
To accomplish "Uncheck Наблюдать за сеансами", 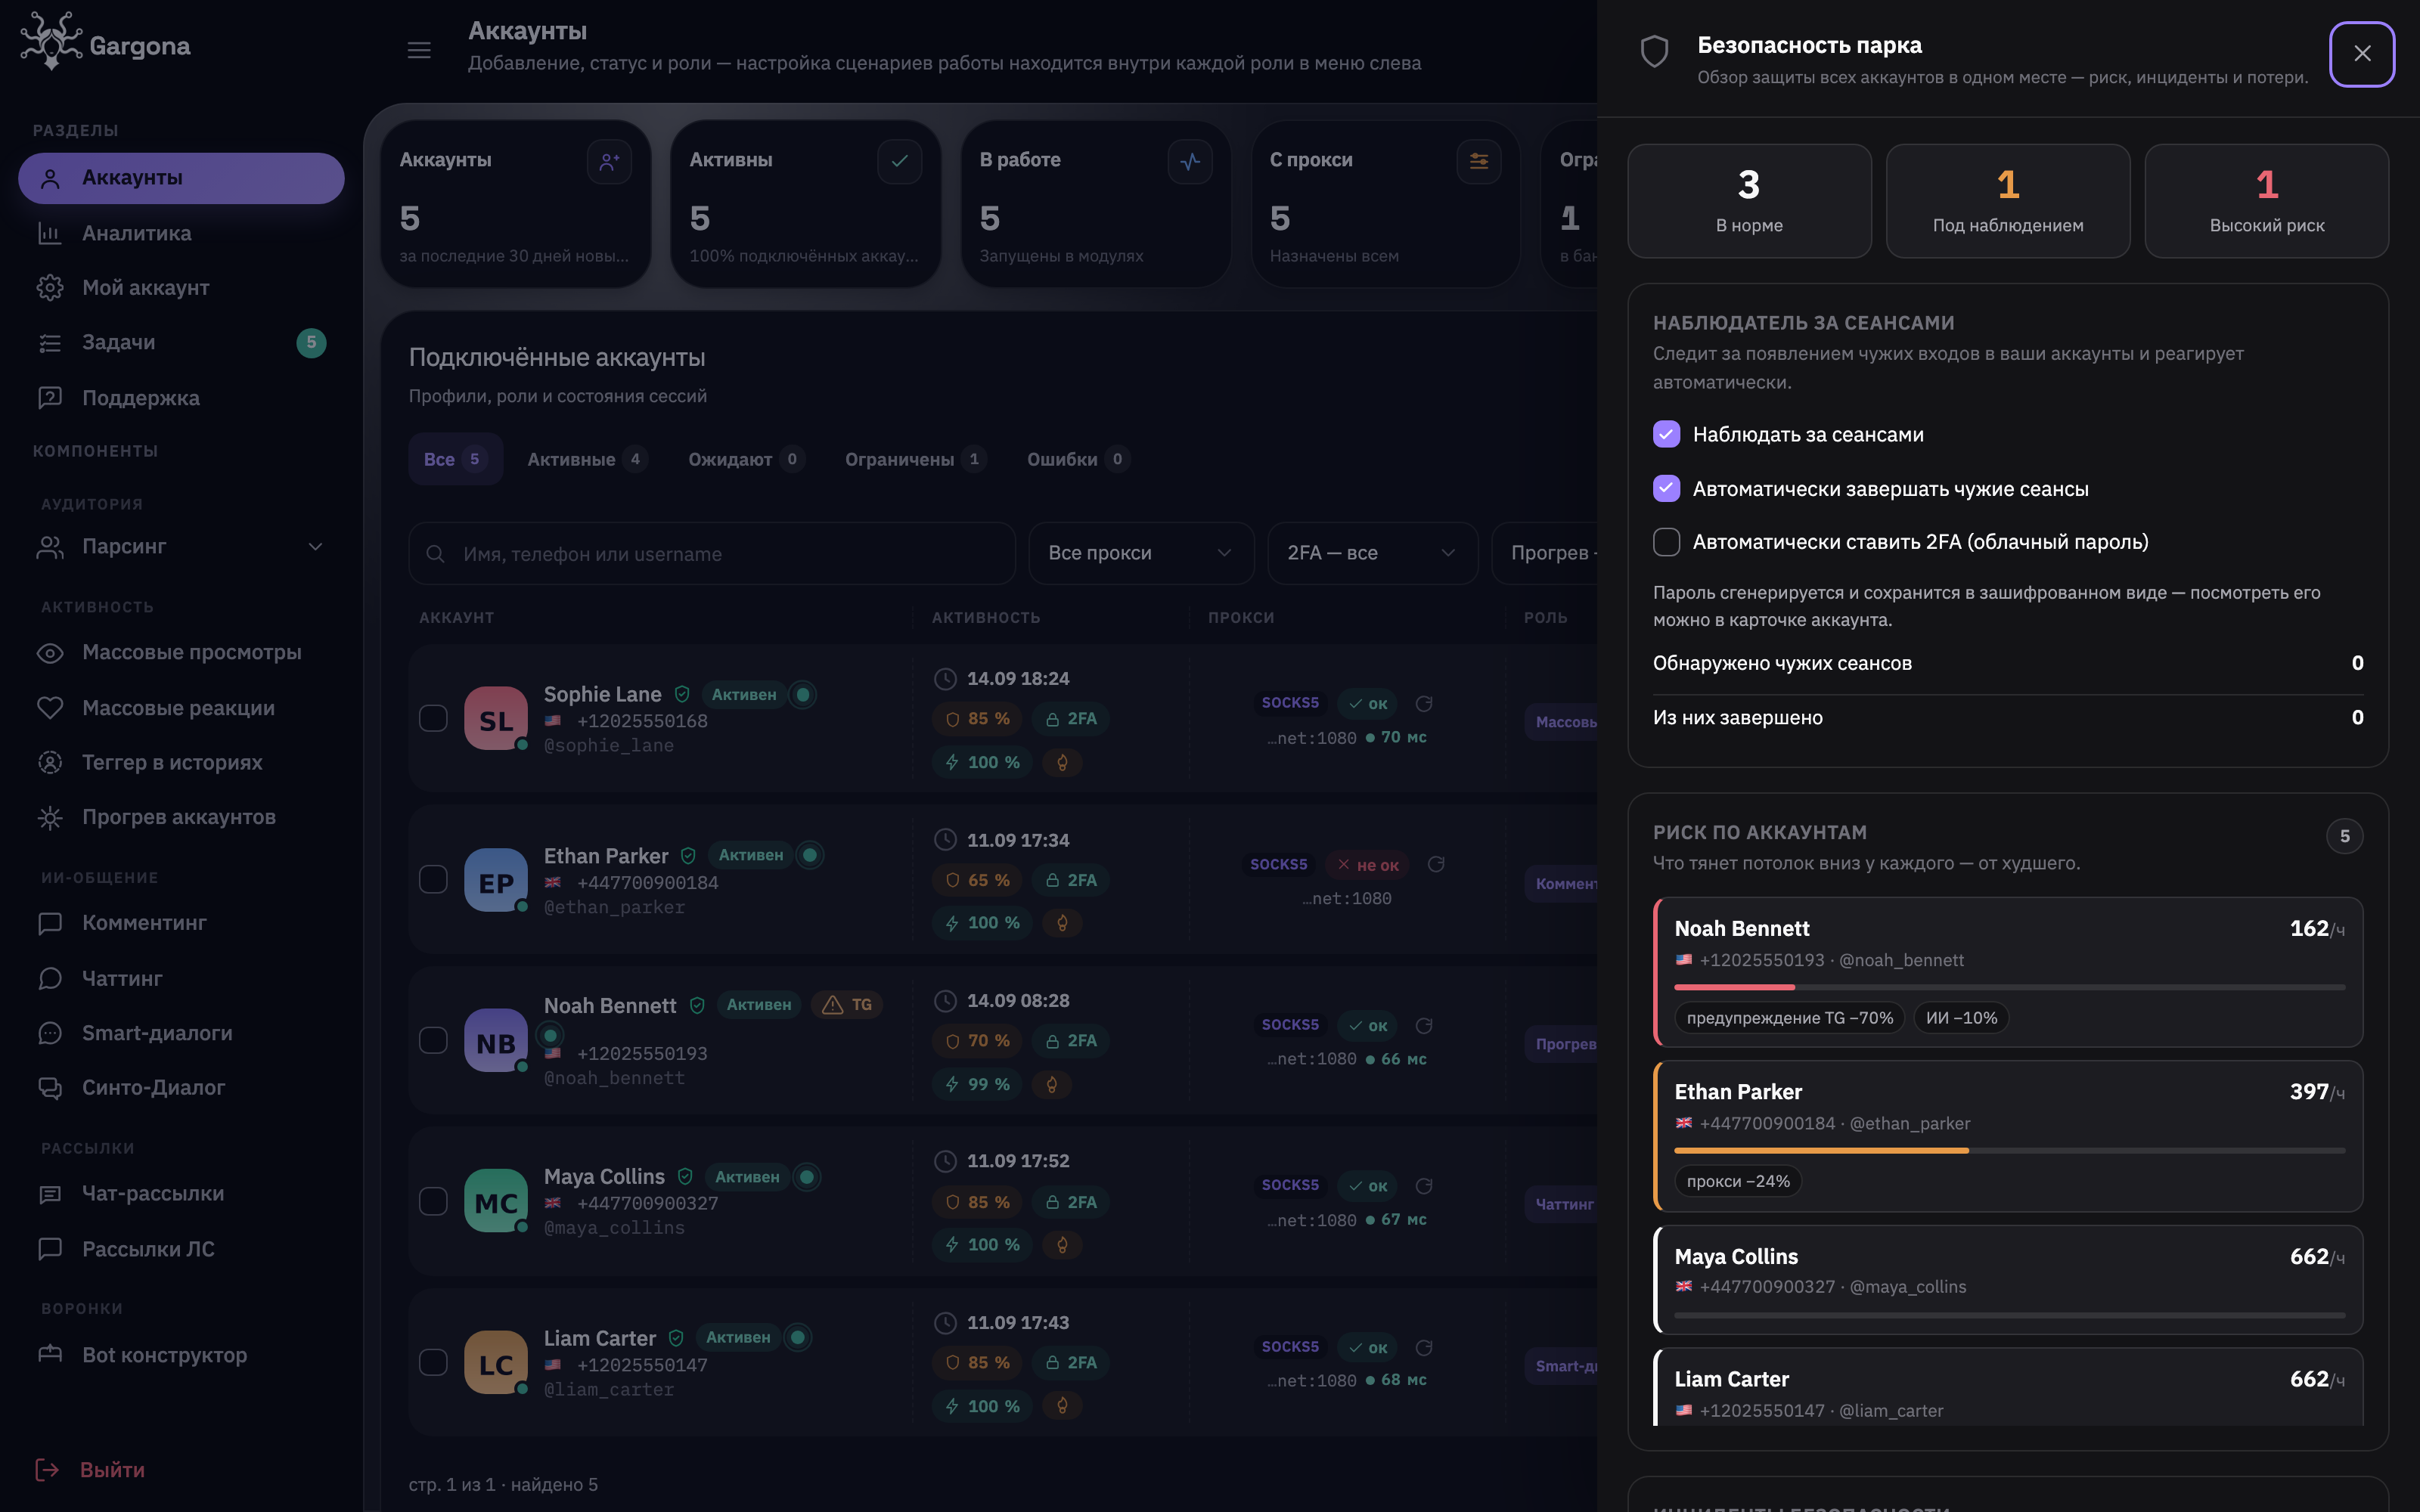I will 1666,434.
